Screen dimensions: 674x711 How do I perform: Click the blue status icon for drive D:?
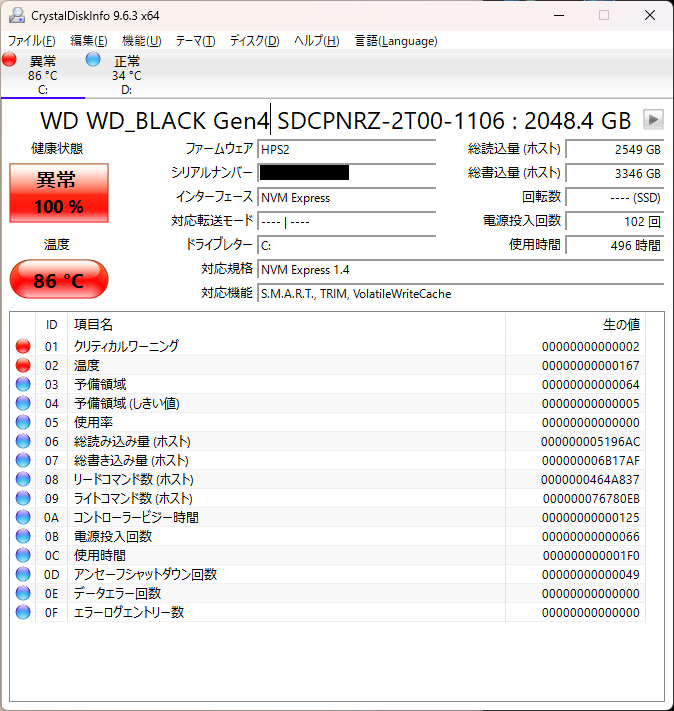click(x=93, y=59)
